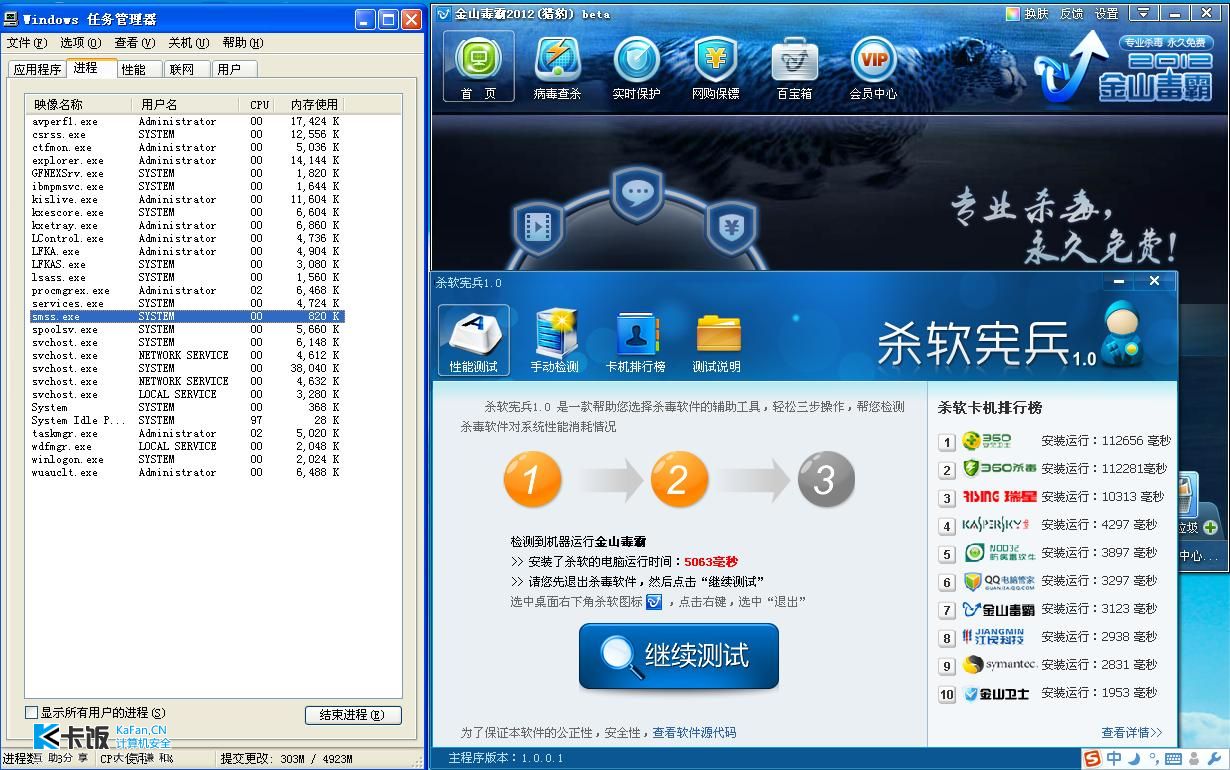Image resolution: width=1230 pixels, height=770 pixels.
Task: Check 显示所有用户的进程 checkbox
Action: pyautogui.click(x=31, y=712)
